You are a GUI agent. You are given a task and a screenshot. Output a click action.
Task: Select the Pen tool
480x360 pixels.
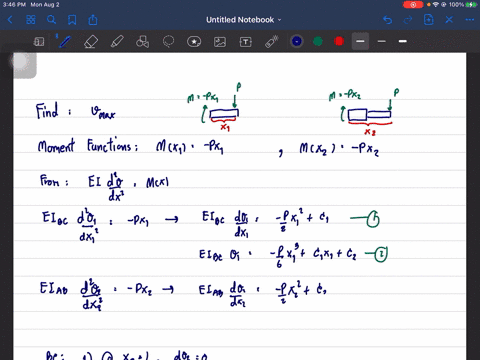[65, 42]
